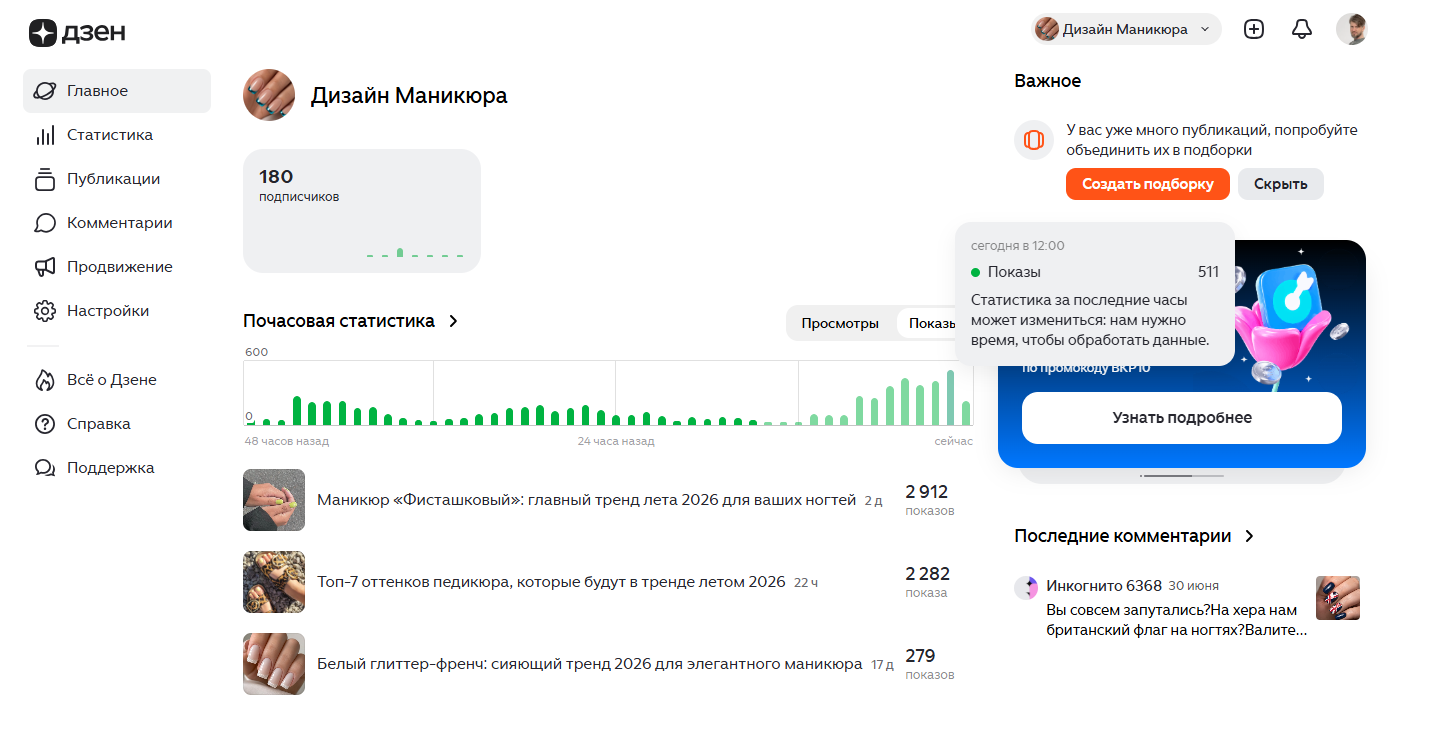Image resolution: width=1435 pixels, height=733 pixels.
Task: Click the Dzen logo in header
Action: pyautogui.click(x=77, y=33)
